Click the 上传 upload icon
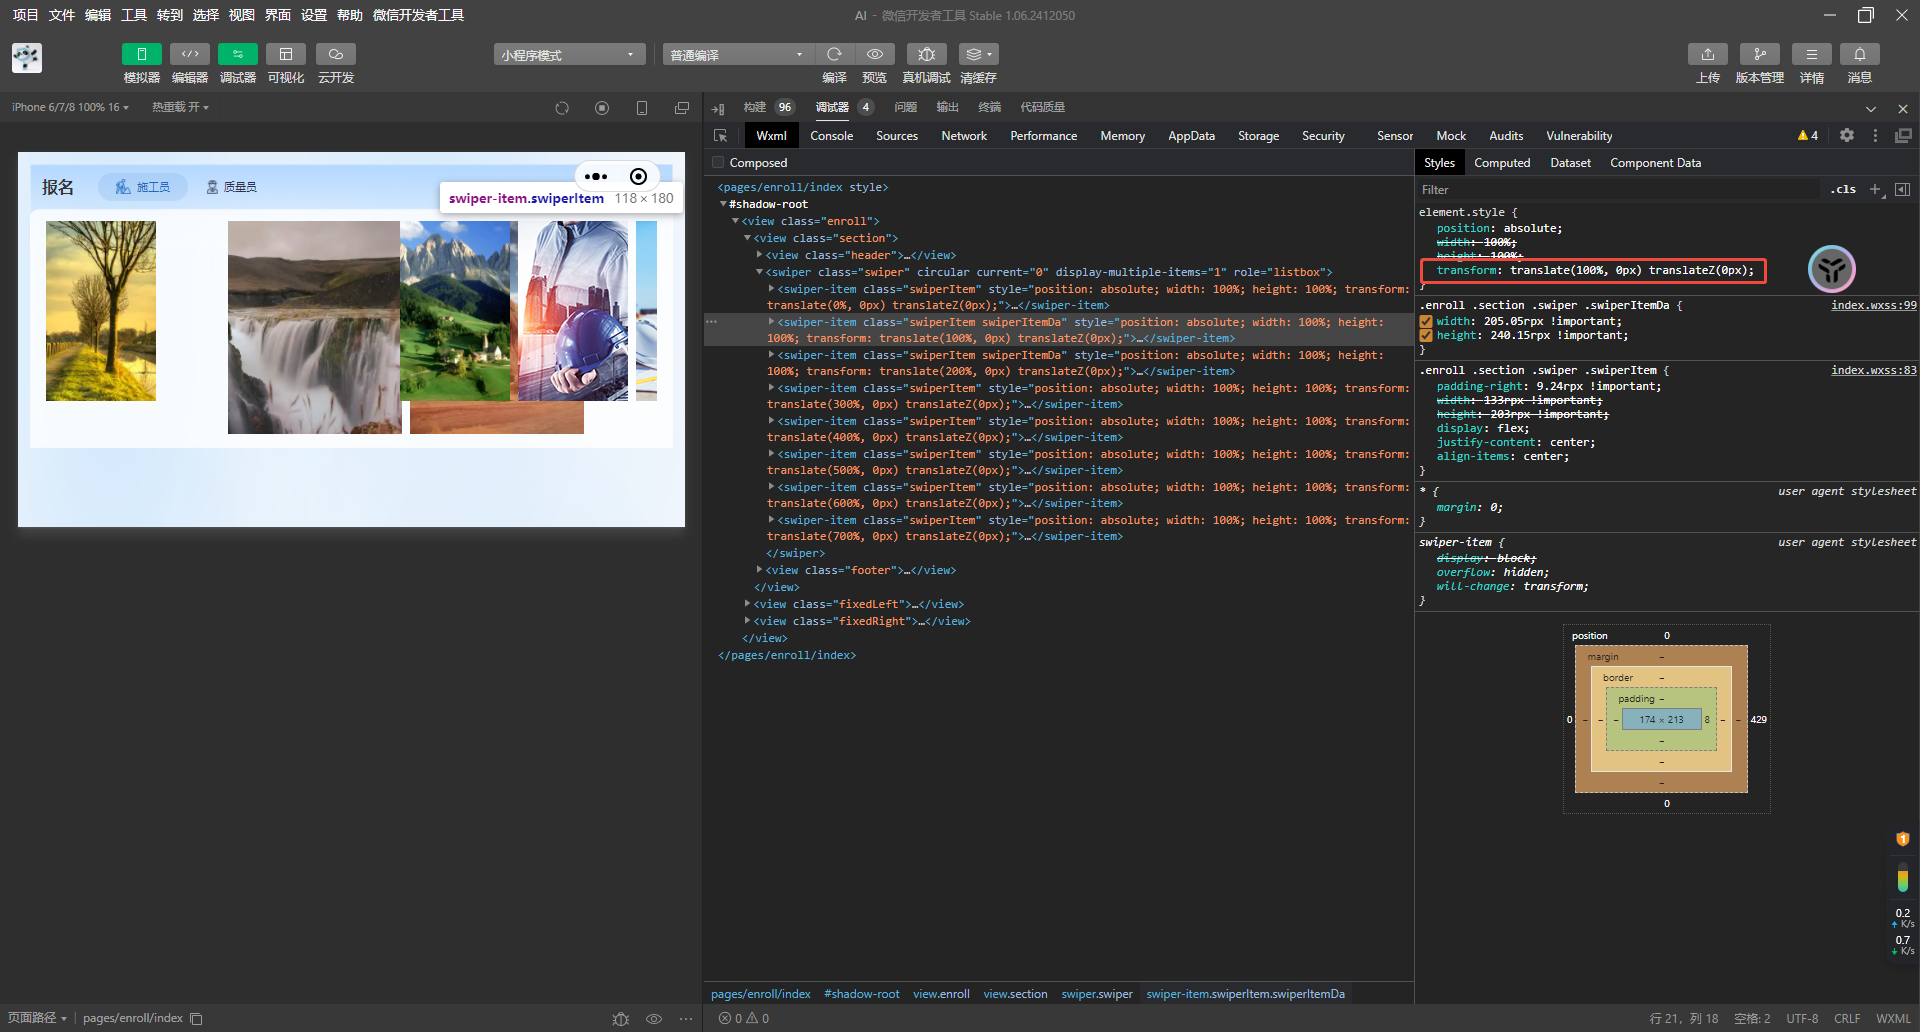The width and height of the screenshot is (1920, 1032). pos(1708,54)
